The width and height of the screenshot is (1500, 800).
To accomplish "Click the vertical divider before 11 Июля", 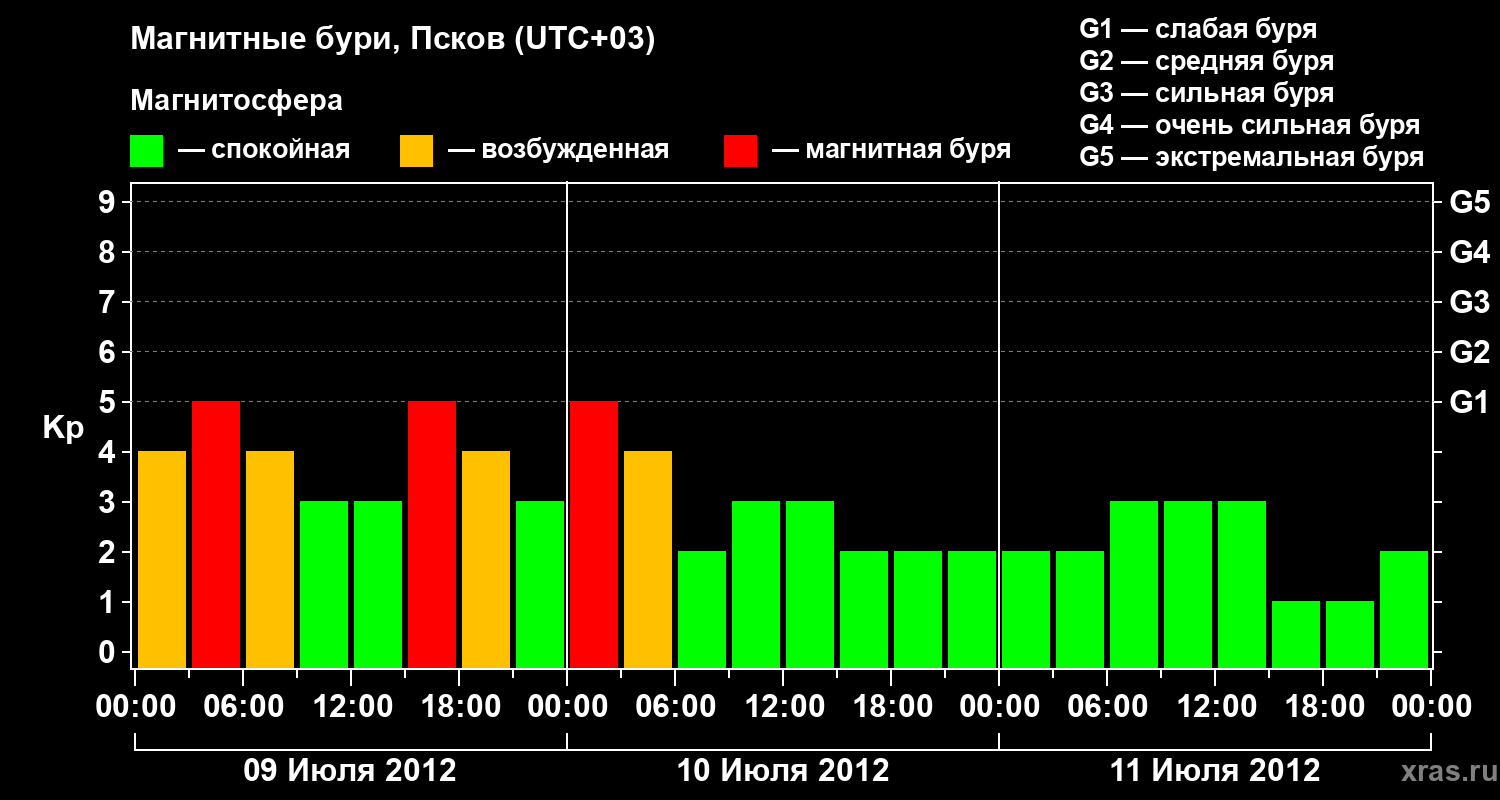I will 999,425.
